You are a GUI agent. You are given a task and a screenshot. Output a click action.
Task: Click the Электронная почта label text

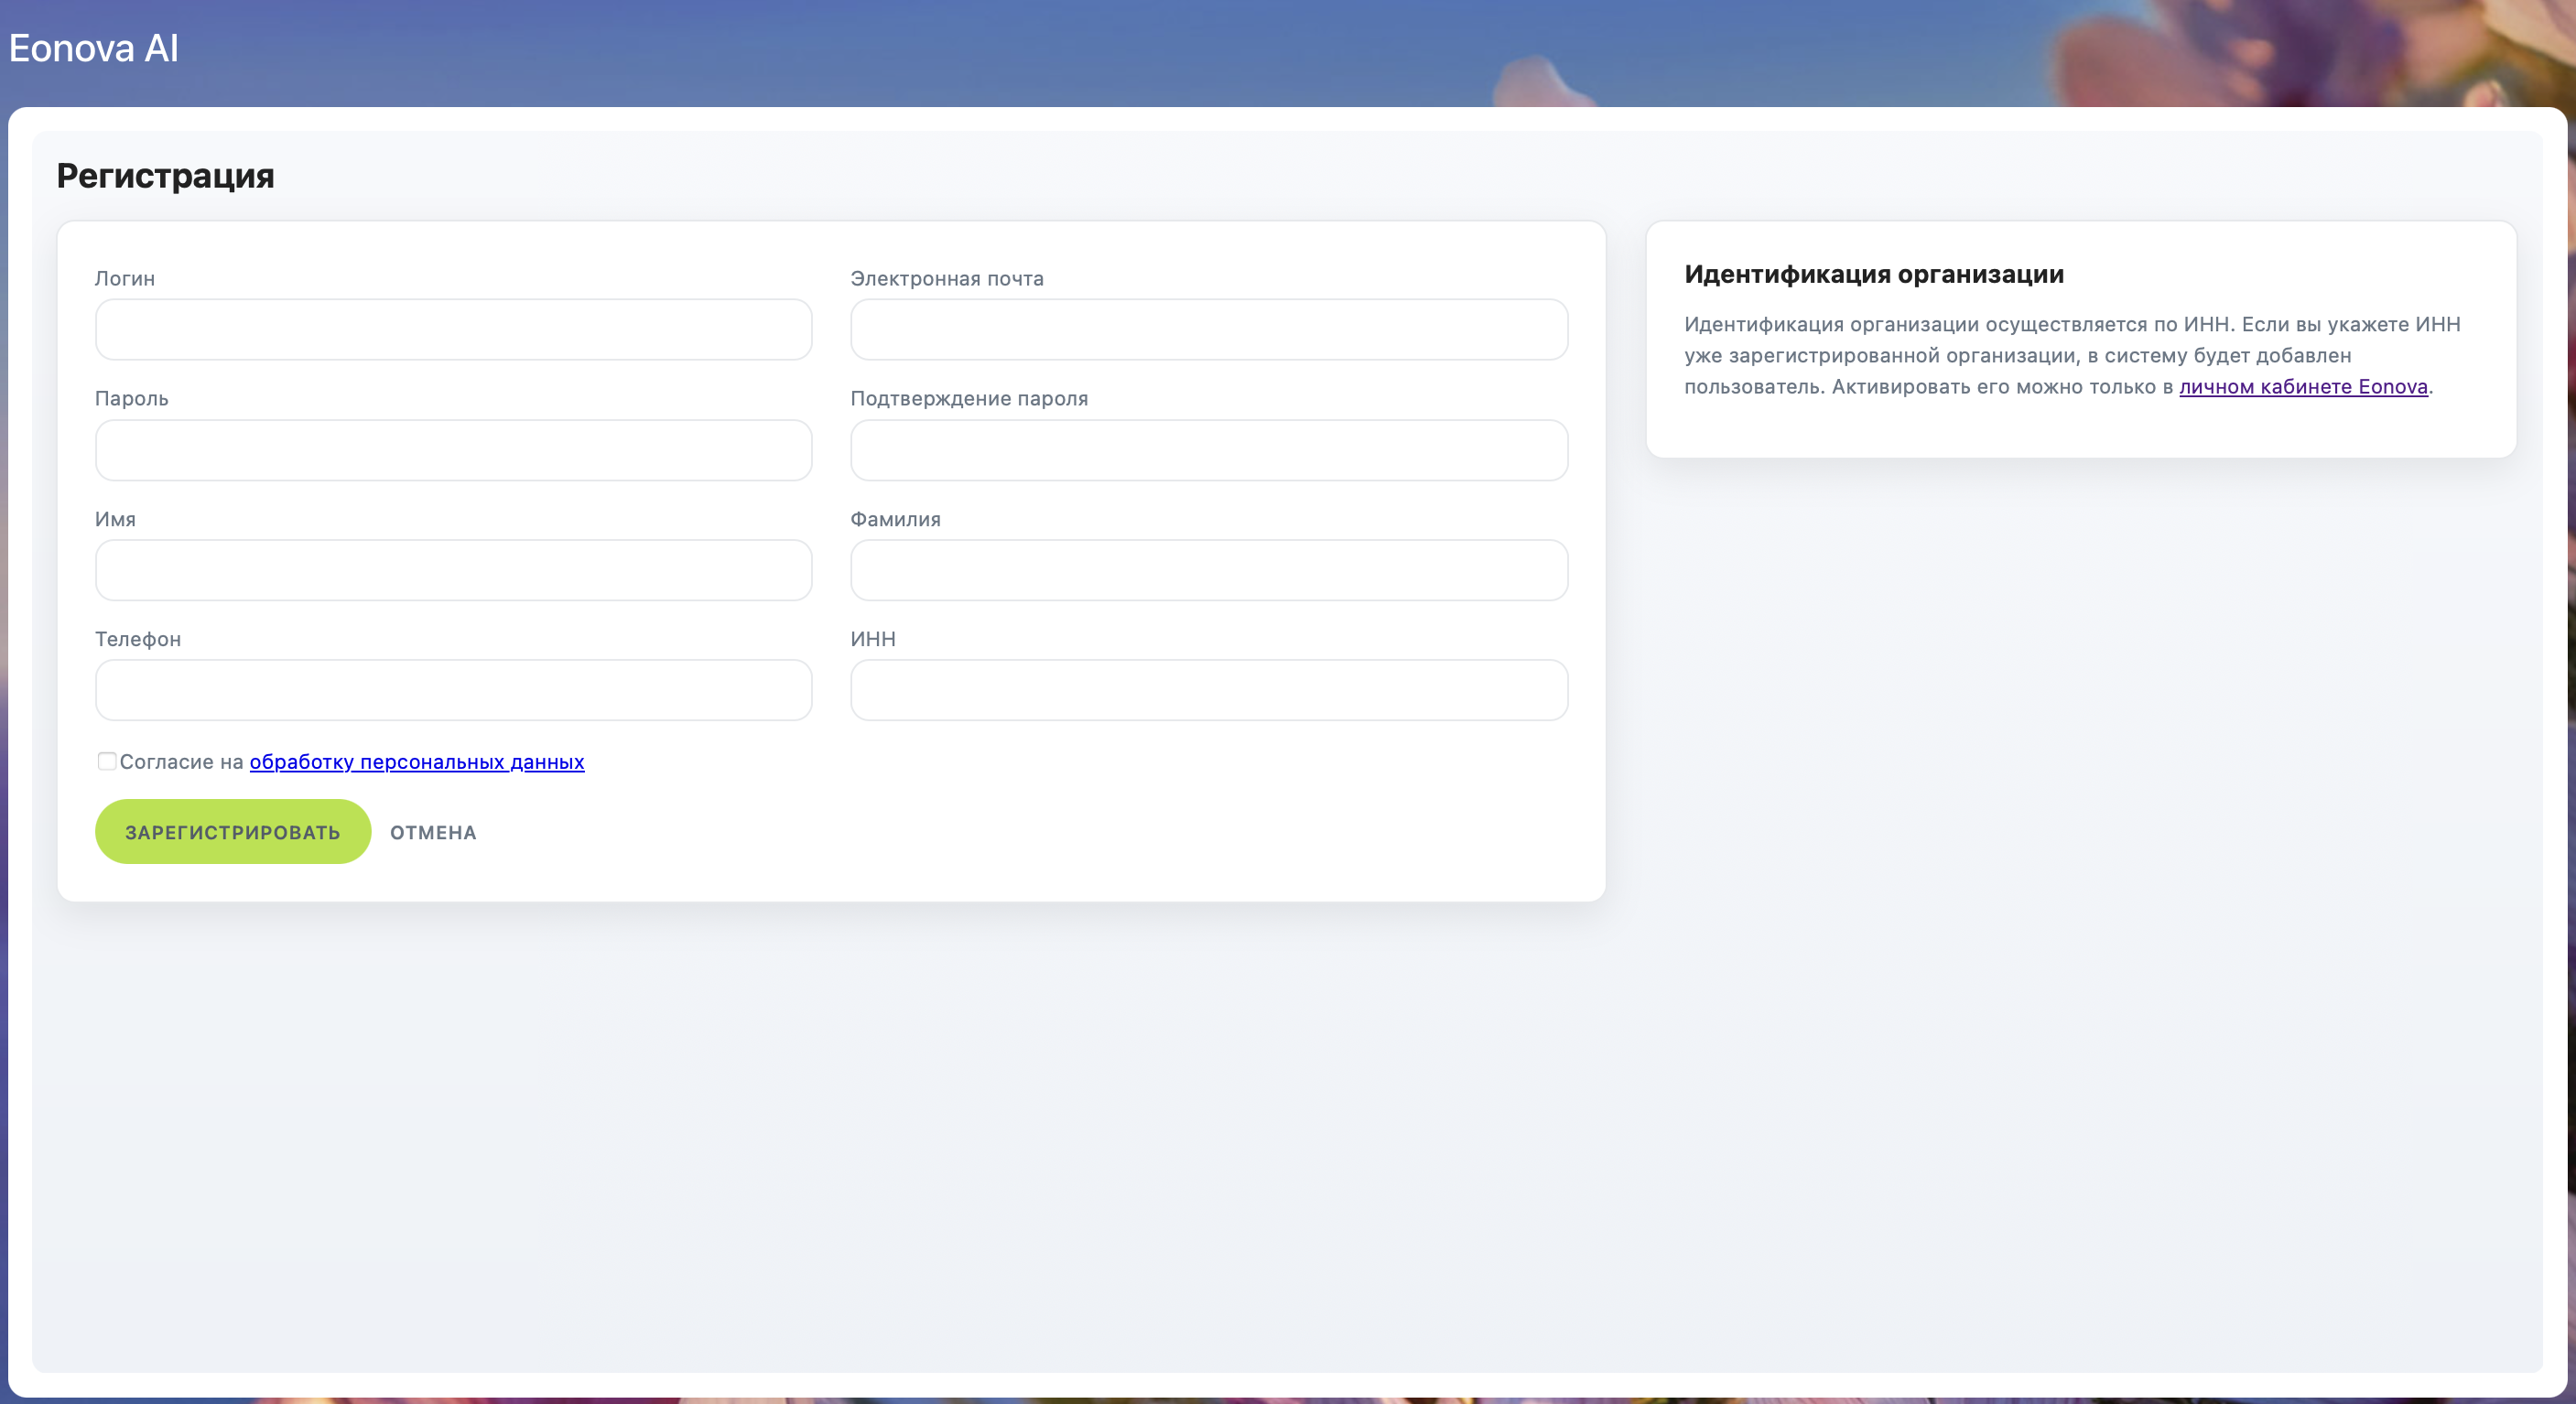tap(946, 278)
